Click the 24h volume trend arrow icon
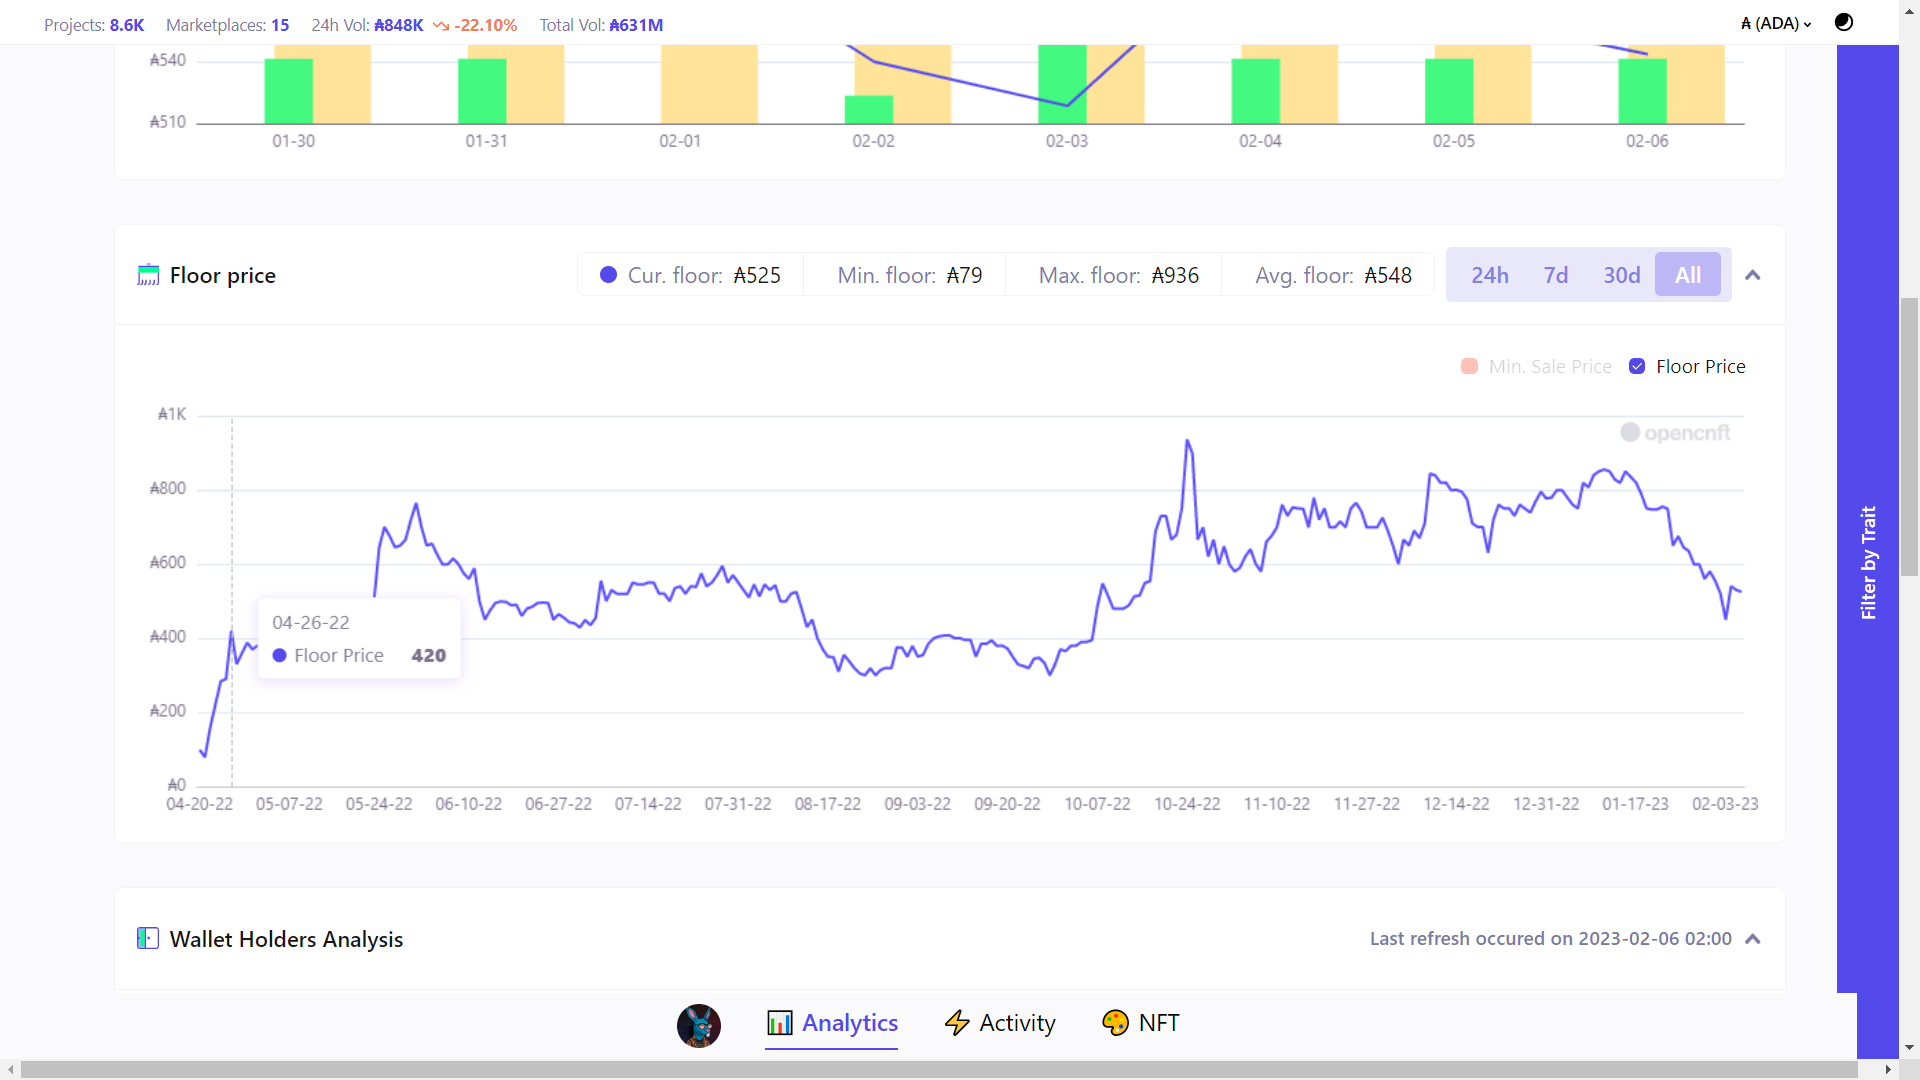The width and height of the screenshot is (1920, 1080). pyautogui.click(x=441, y=26)
